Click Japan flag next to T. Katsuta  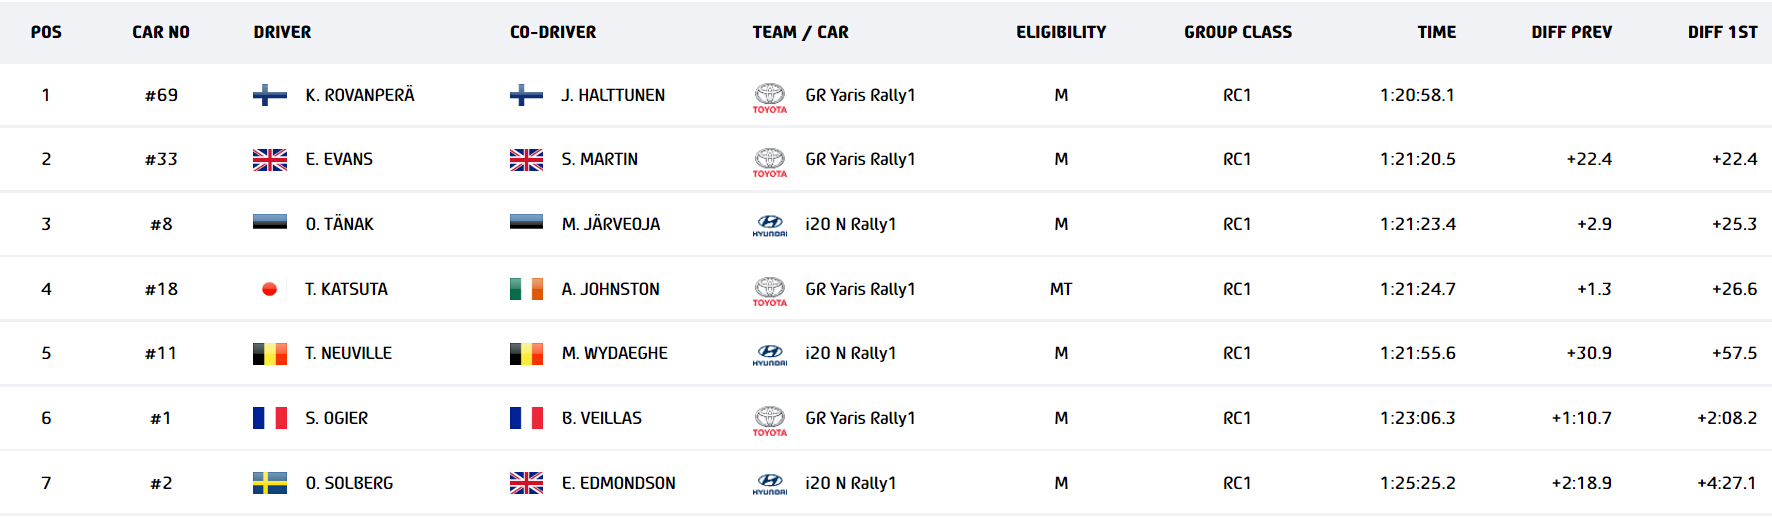pyautogui.click(x=269, y=289)
